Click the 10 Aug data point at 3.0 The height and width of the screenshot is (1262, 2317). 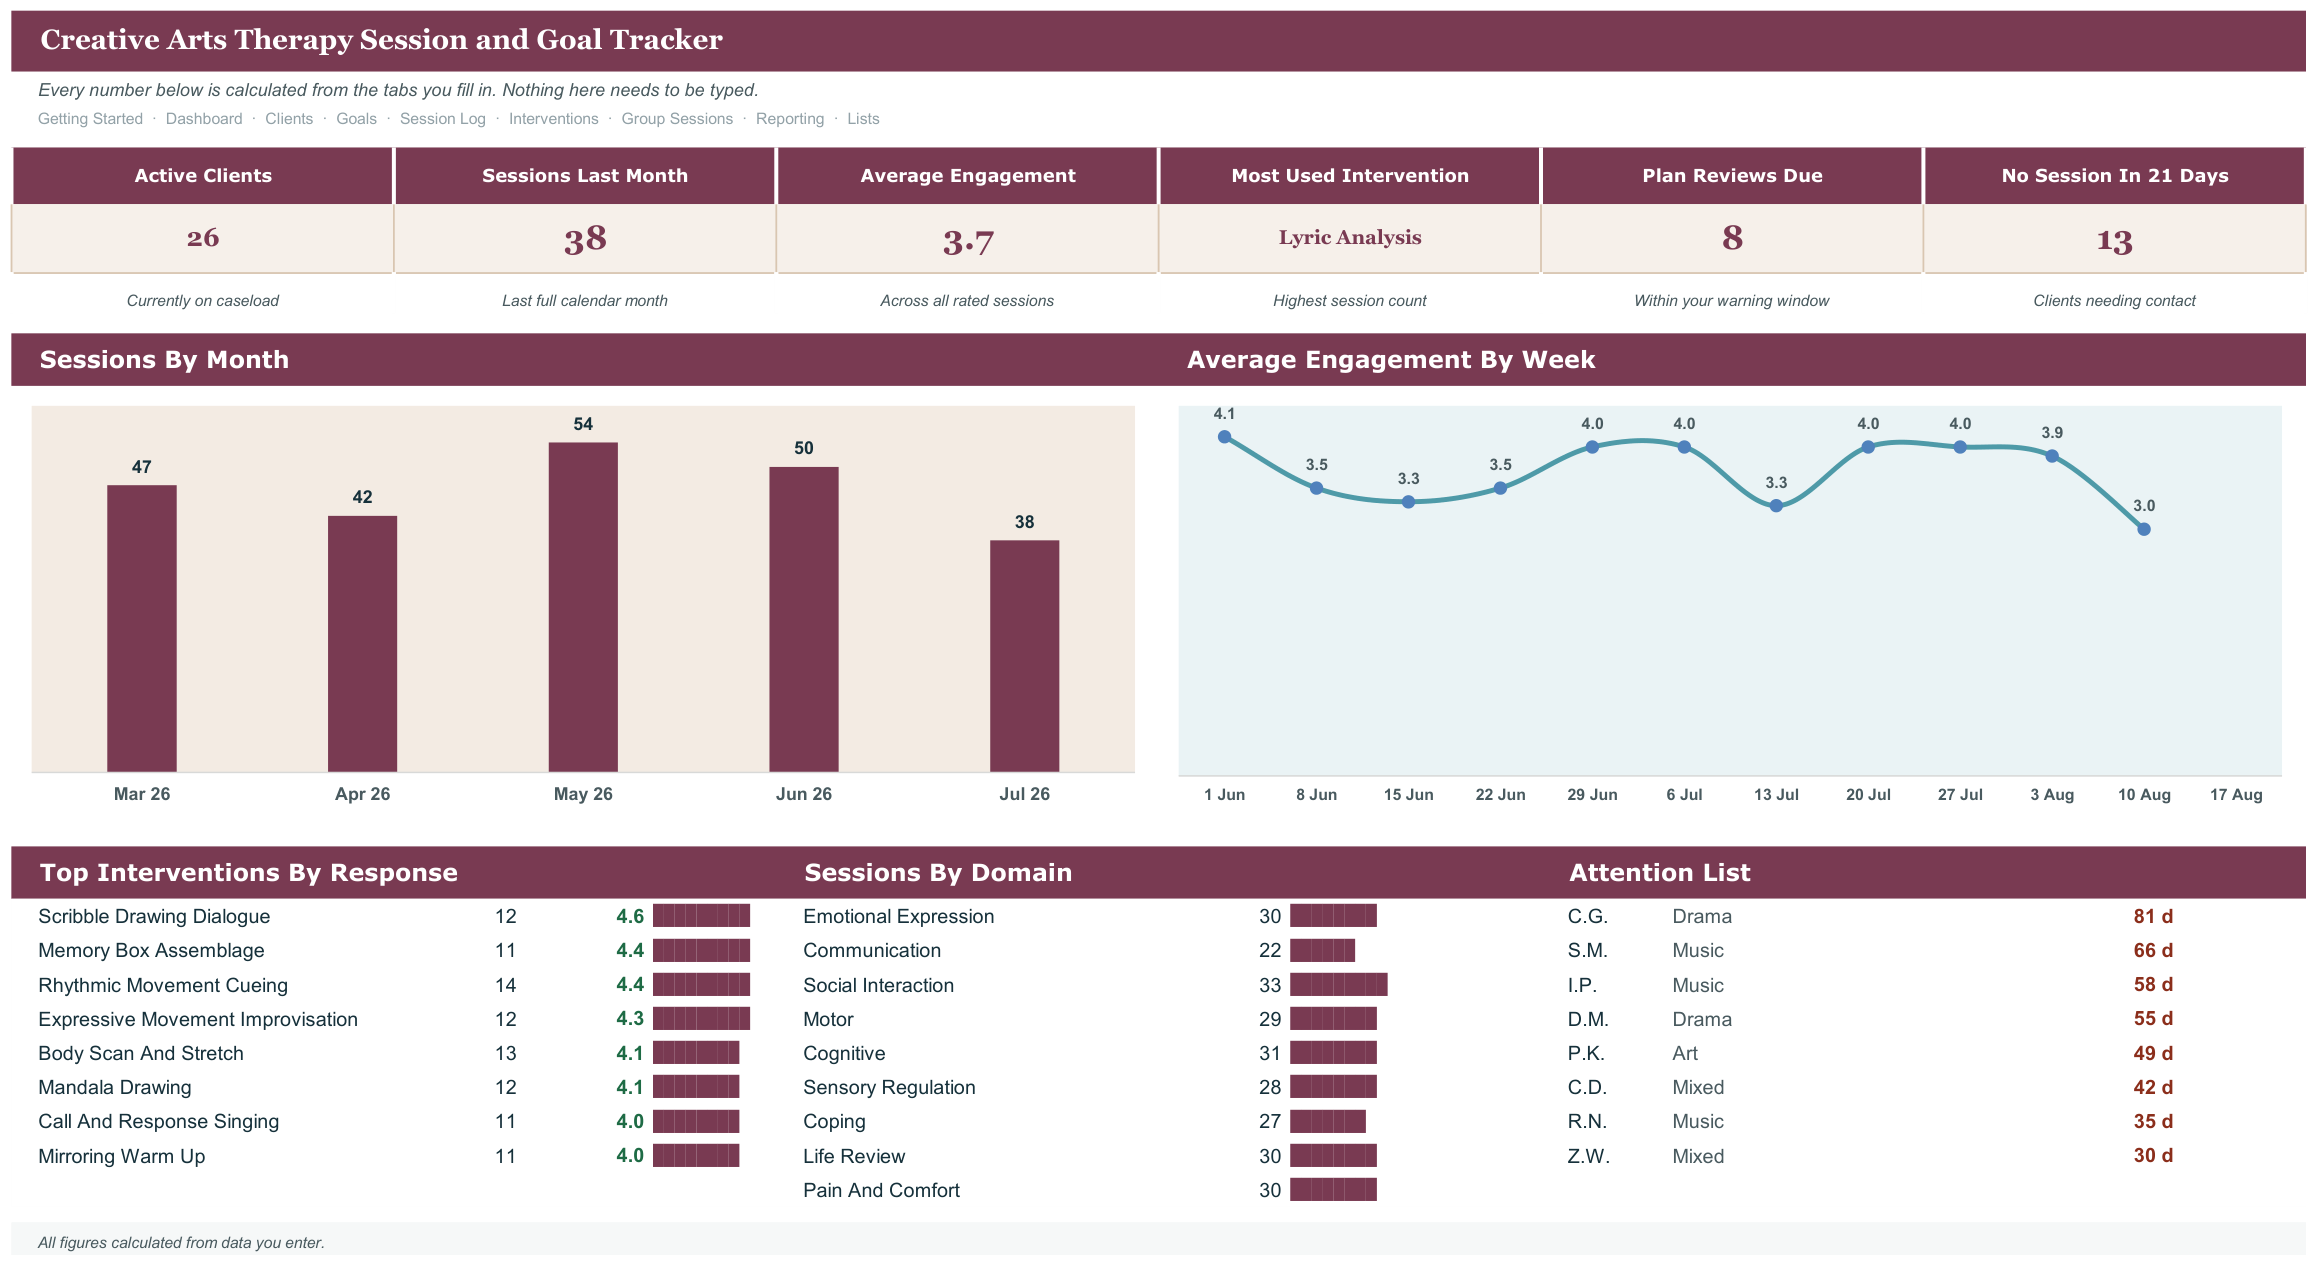click(x=2144, y=529)
